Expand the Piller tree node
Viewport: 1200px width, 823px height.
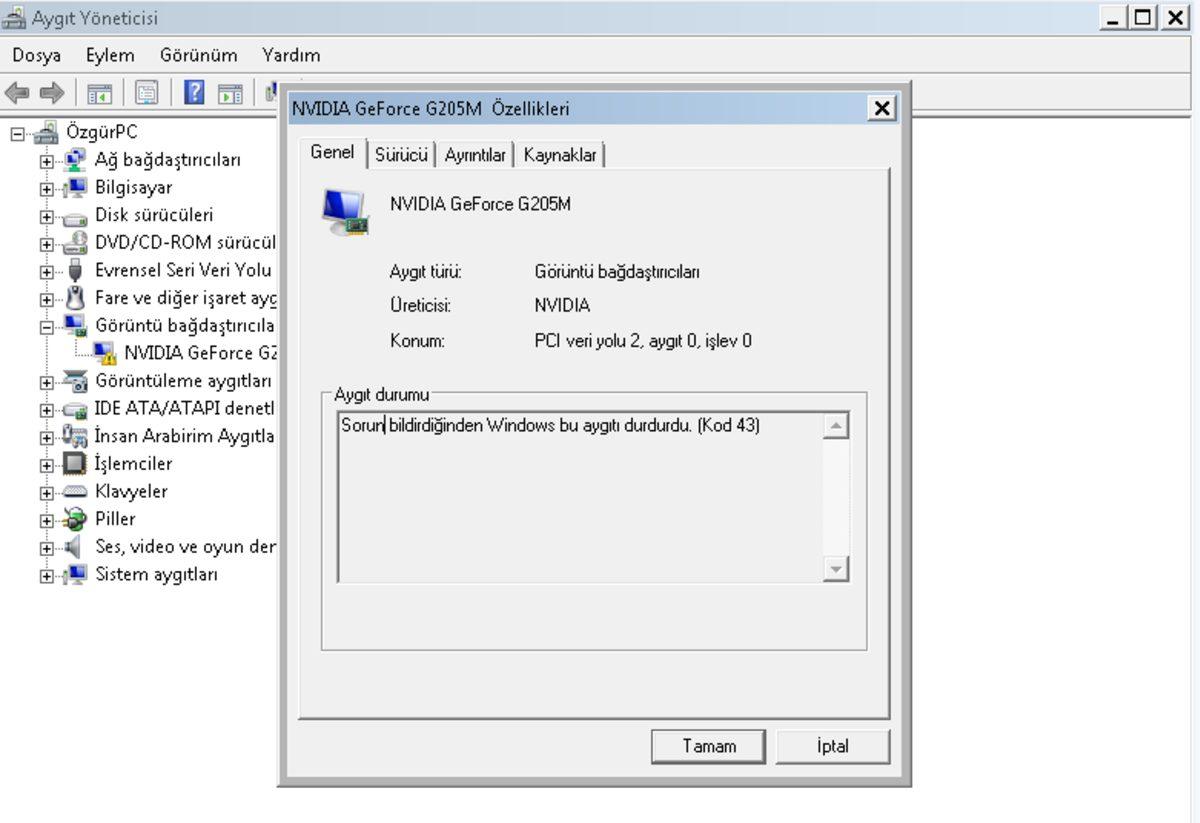46,519
